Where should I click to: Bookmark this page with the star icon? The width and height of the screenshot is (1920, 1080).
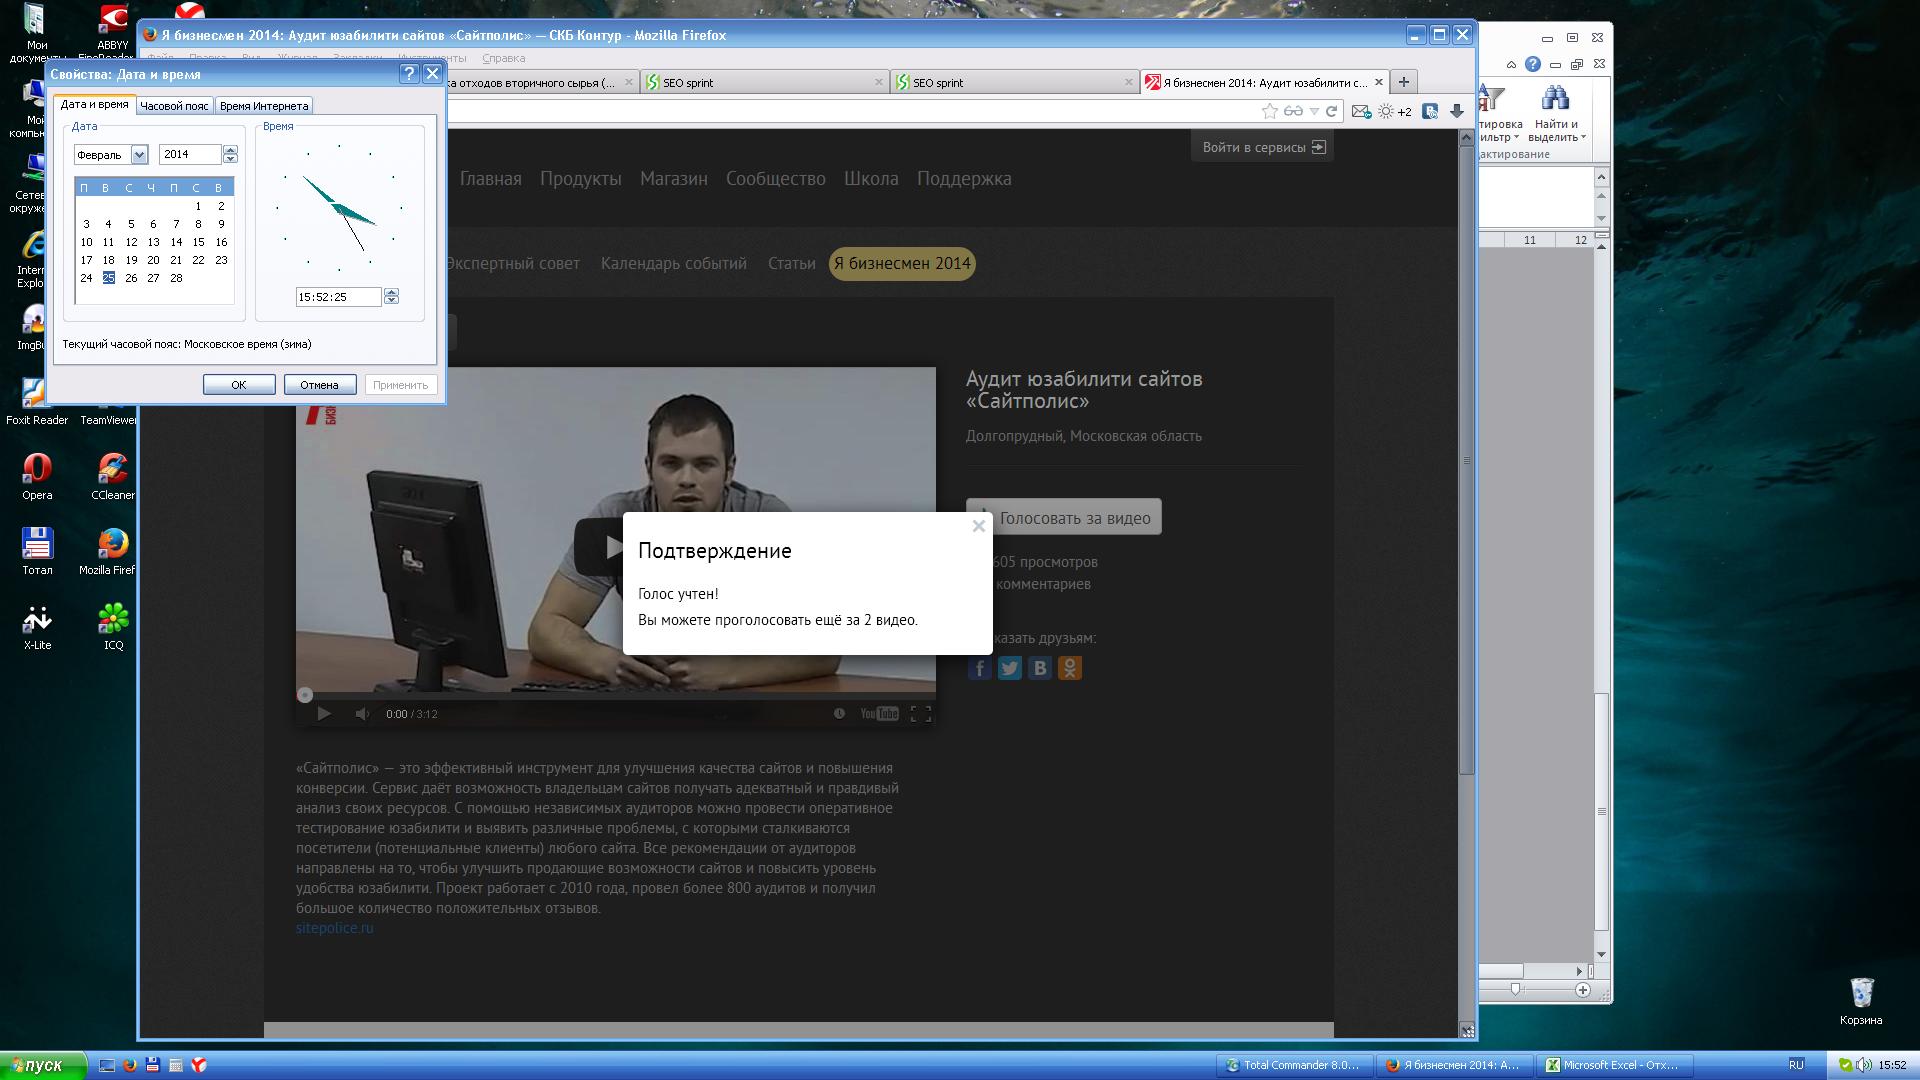(x=1270, y=111)
